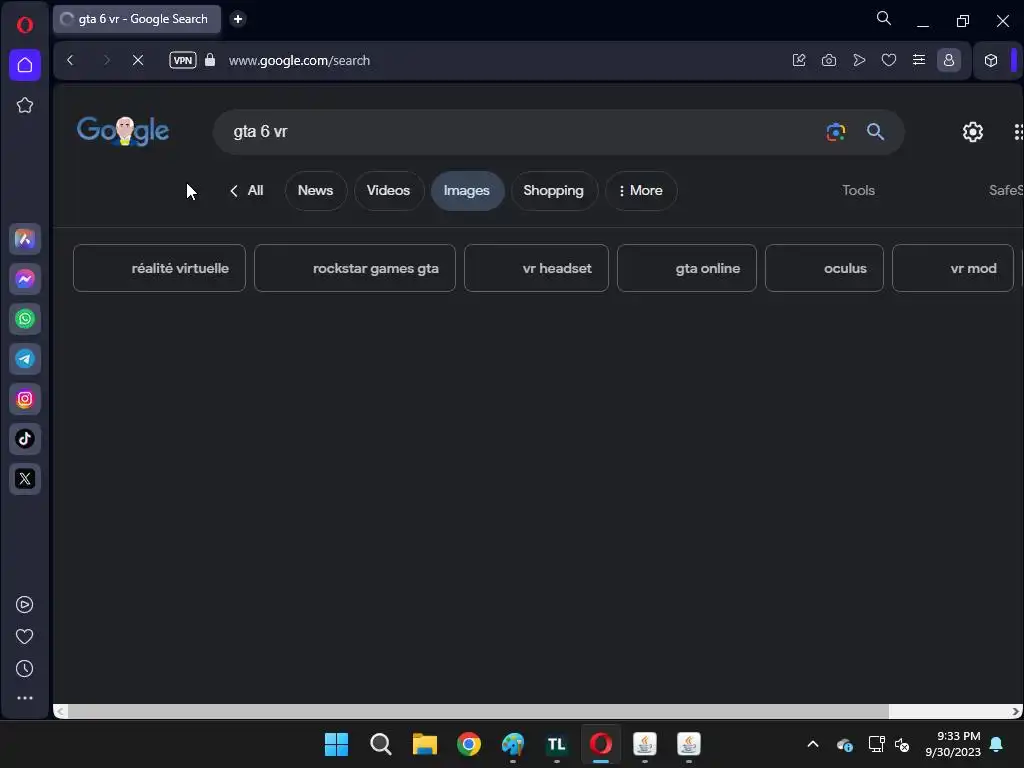
Task: Open Windows Start menu
Action: (x=336, y=744)
